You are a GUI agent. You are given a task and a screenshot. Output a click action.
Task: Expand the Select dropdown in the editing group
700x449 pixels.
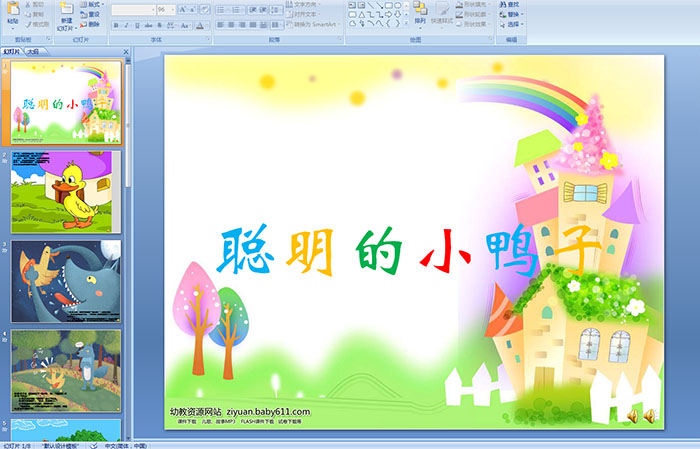coord(512,25)
